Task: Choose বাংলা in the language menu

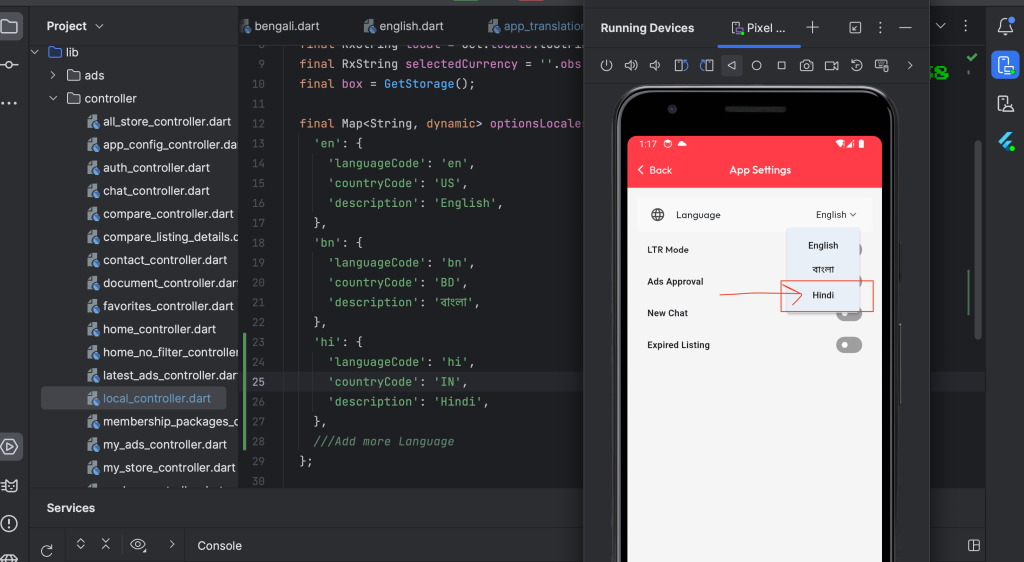Action: (x=823, y=270)
